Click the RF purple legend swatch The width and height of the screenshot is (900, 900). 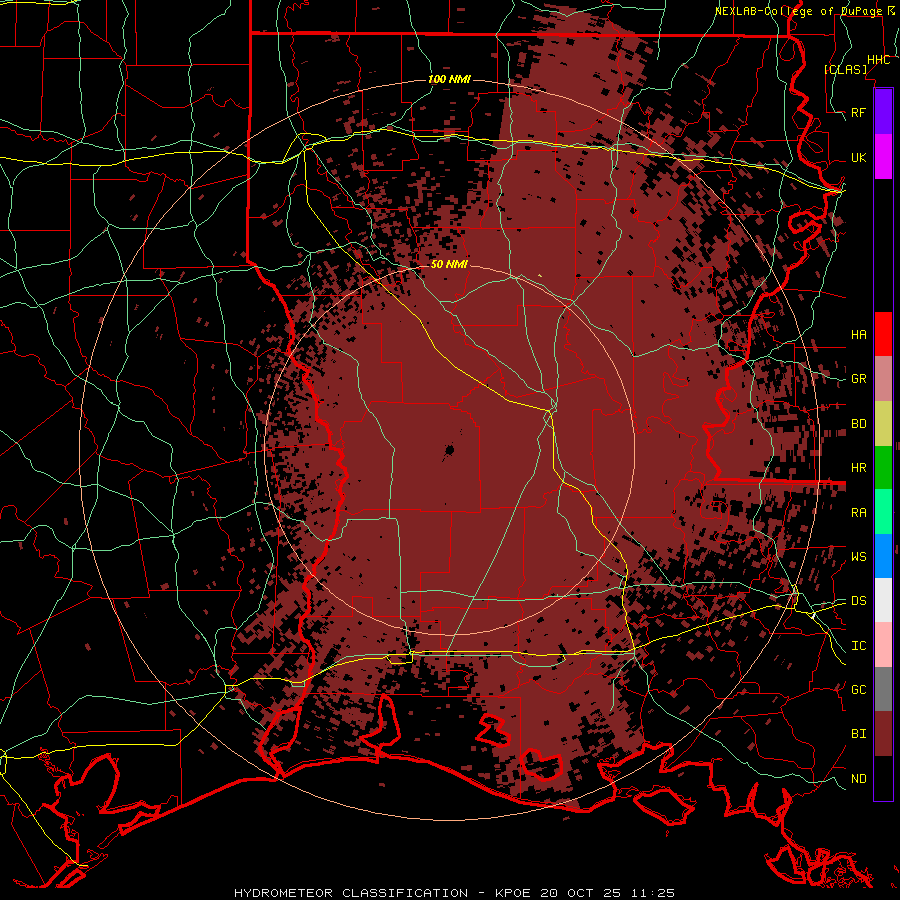pos(883,112)
